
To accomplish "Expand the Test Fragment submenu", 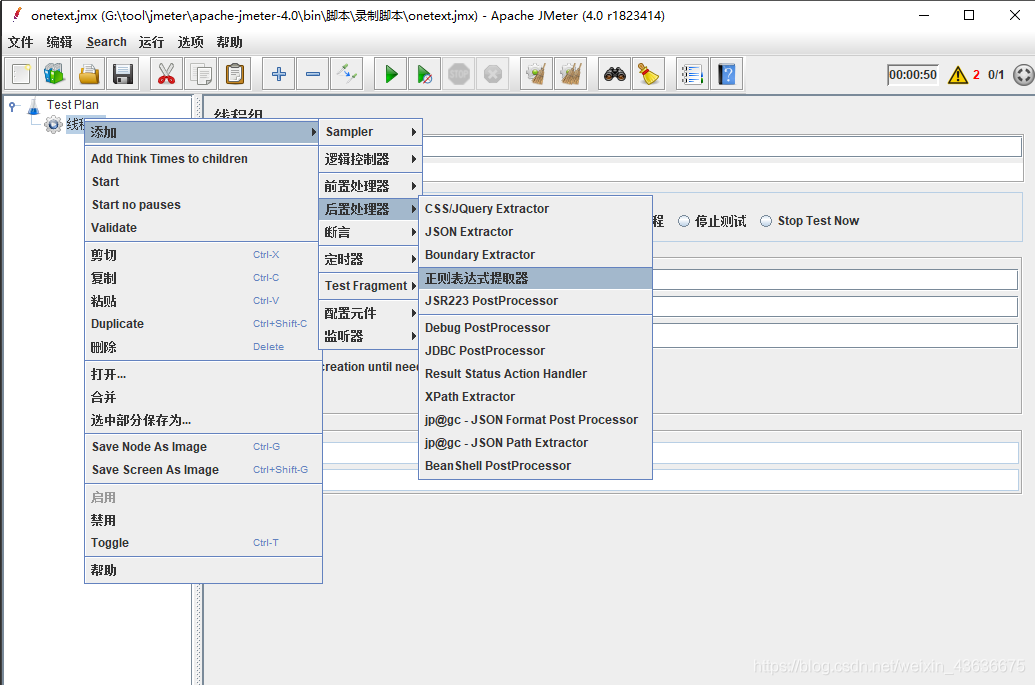I will pyautogui.click(x=370, y=286).
